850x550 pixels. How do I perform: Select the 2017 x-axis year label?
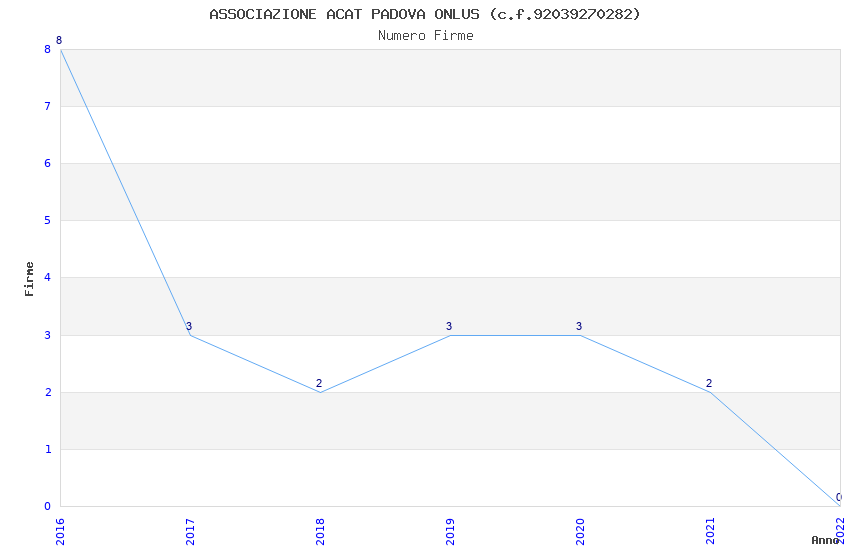pyautogui.click(x=190, y=532)
